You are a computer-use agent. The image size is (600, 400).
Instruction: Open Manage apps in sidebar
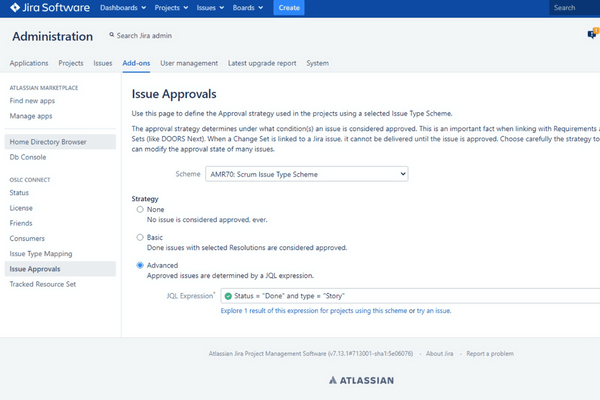31,116
